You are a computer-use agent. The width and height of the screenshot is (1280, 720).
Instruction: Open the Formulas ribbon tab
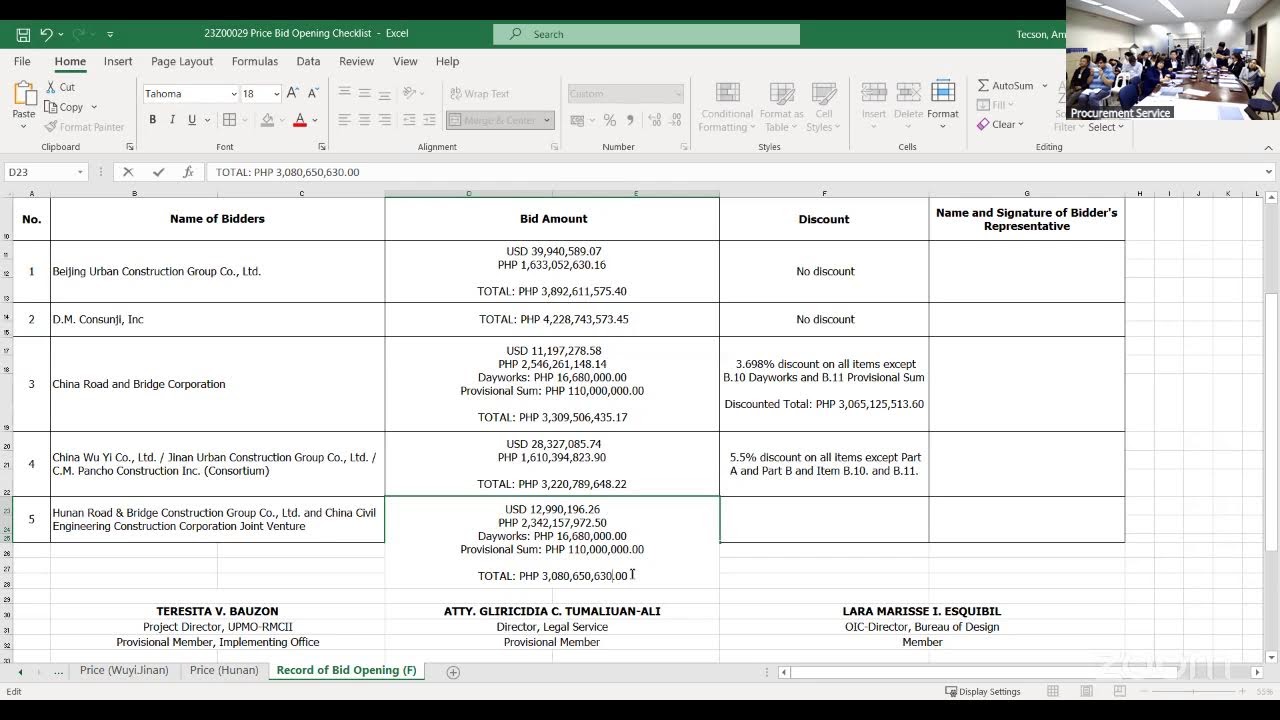click(x=255, y=61)
